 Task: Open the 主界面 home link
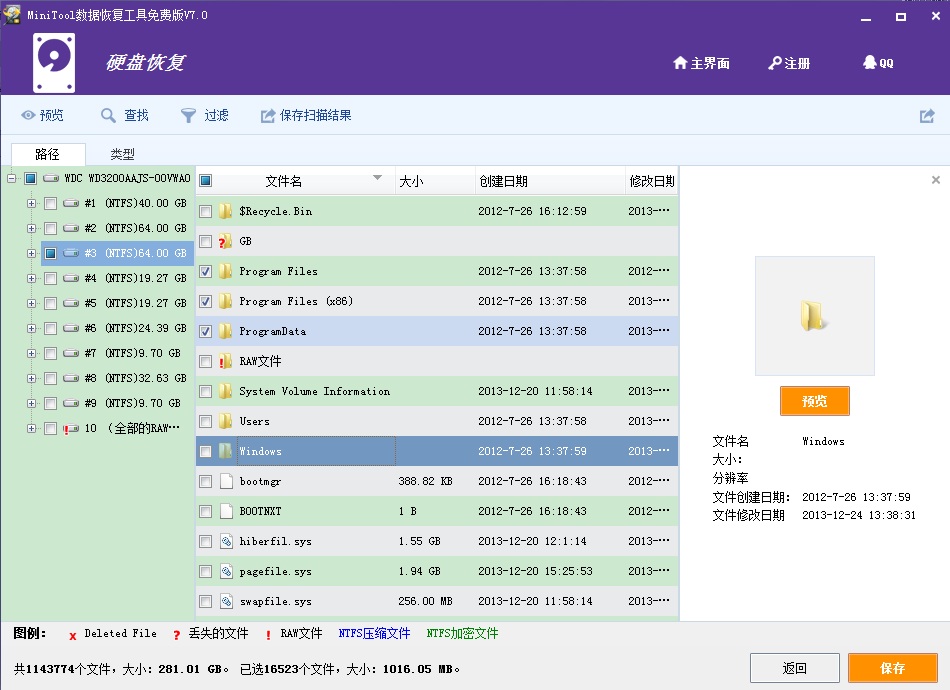[x=702, y=63]
